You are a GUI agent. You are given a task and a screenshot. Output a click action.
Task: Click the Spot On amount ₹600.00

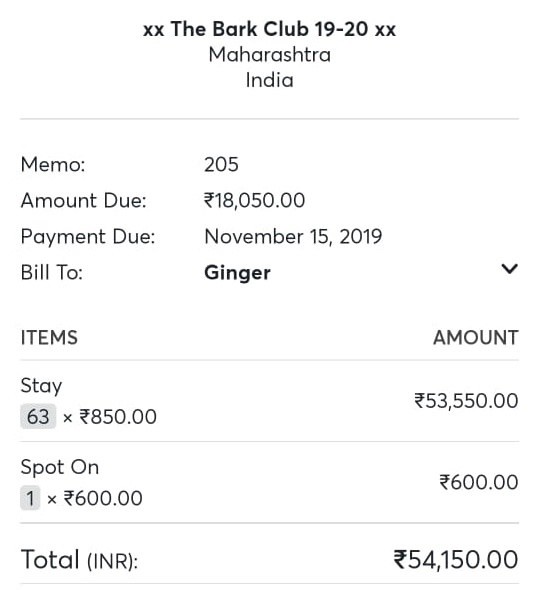coord(479,482)
